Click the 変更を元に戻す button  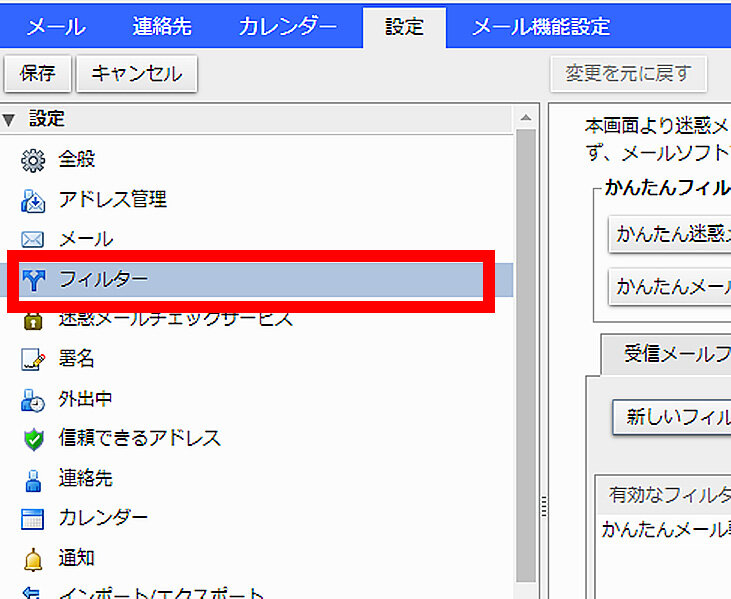point(628,73)
